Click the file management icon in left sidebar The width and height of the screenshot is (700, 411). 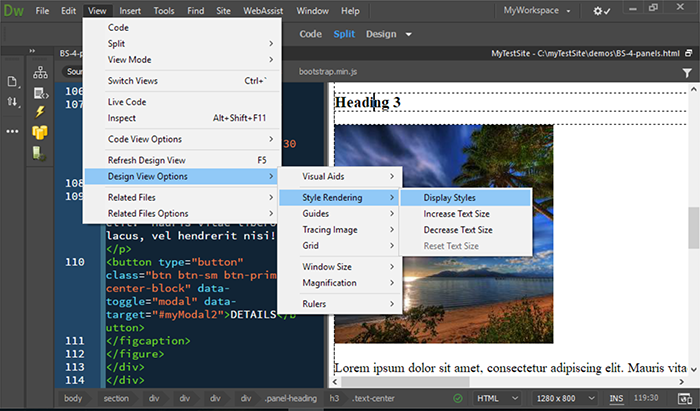[x=12, y=82]
